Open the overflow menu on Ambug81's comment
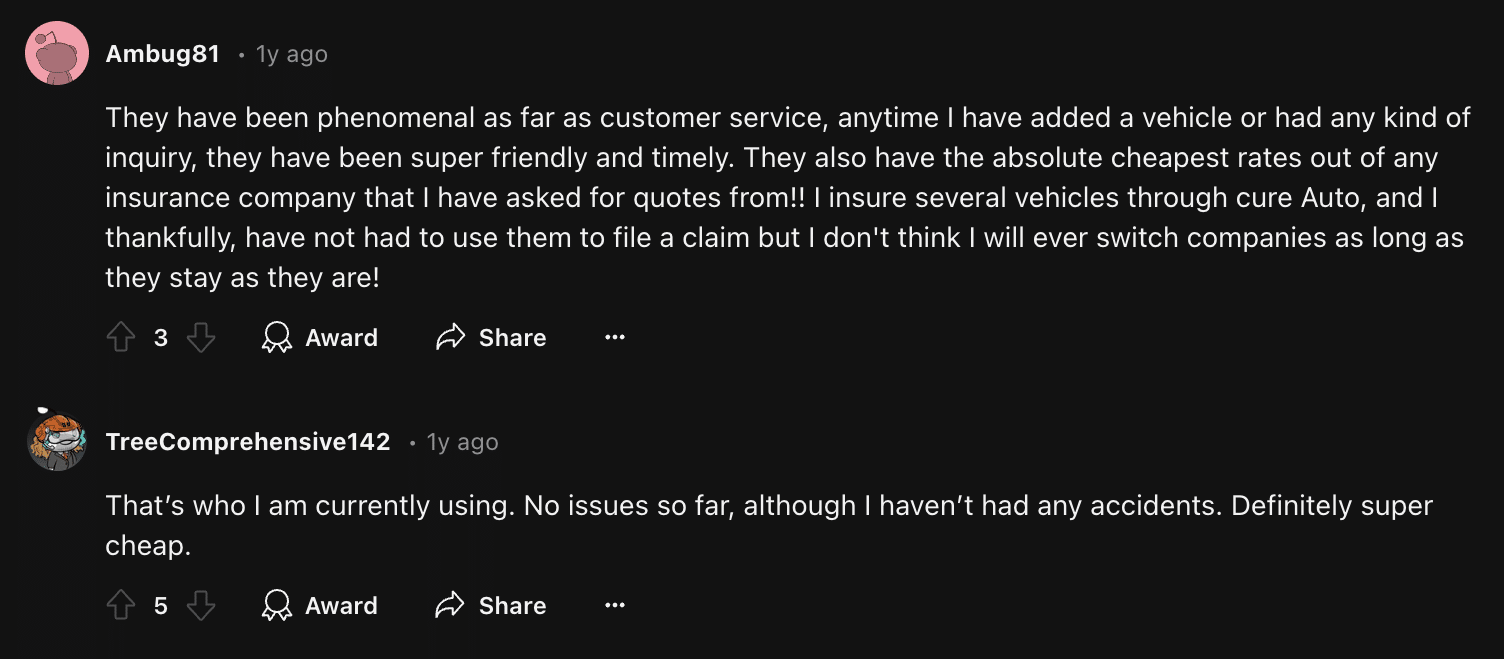The image size is (1504, 659). (x=614, y=337)
